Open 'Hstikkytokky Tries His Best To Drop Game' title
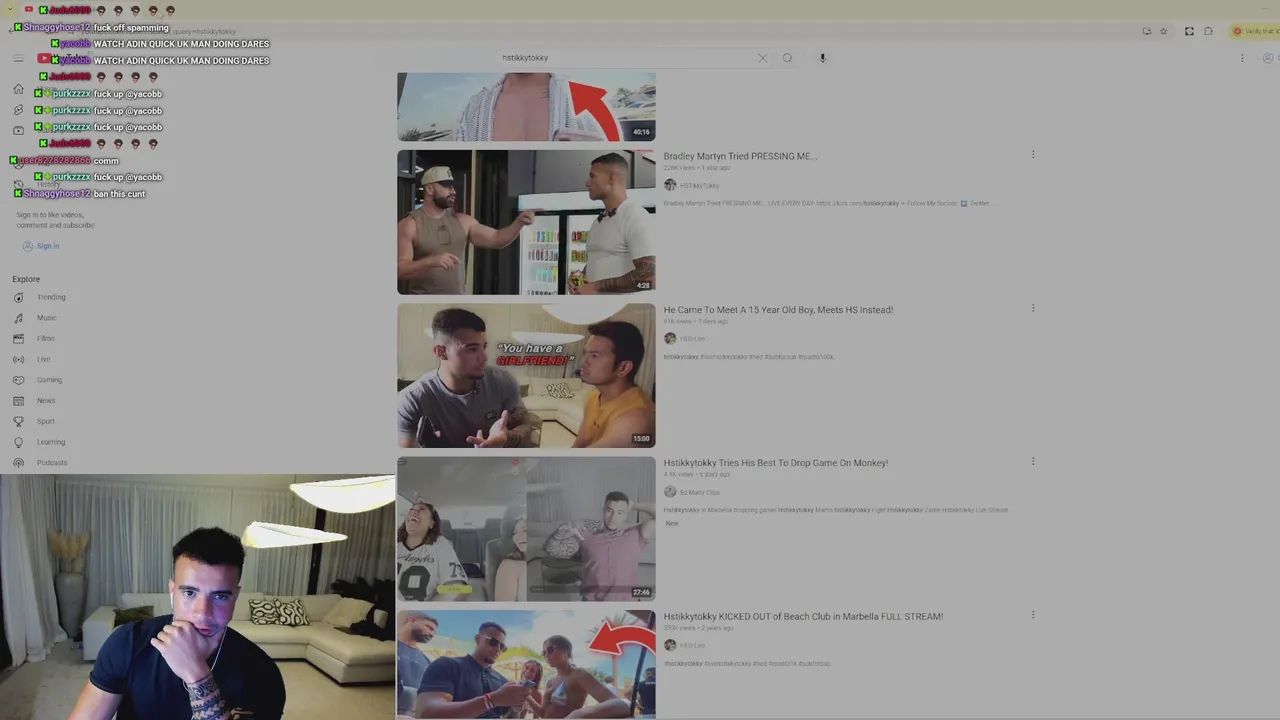This screenshot has height=720, width=1280. [776, 463]
